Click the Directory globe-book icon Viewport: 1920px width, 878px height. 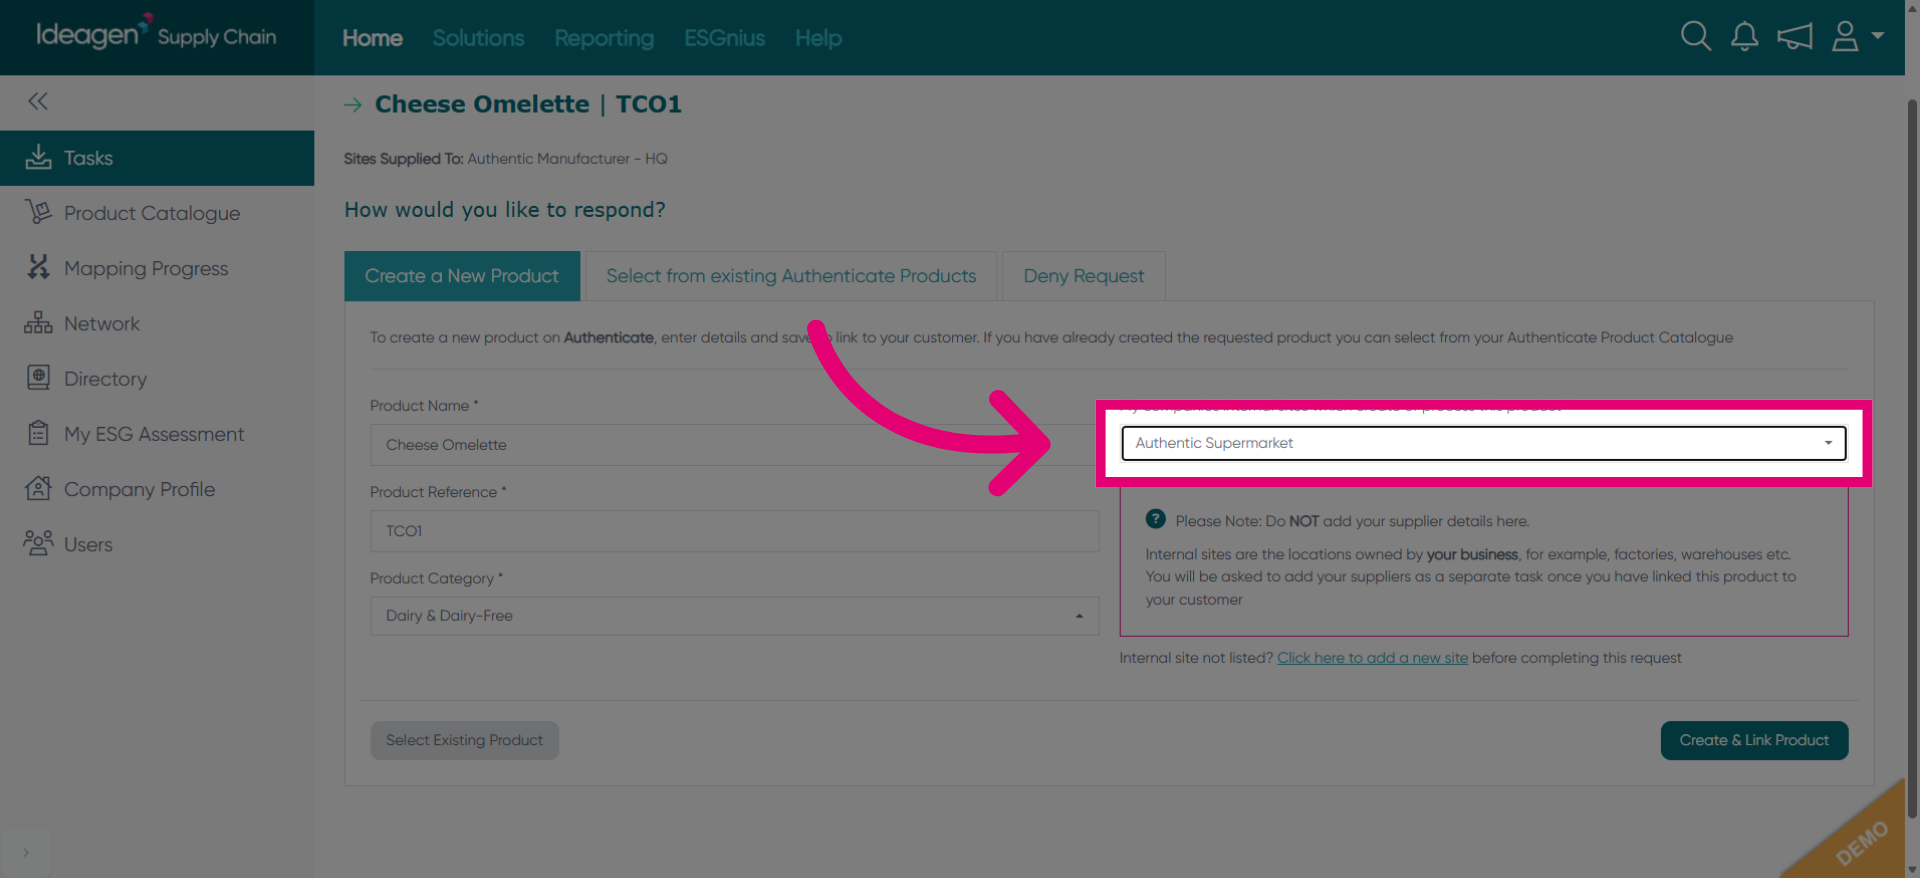pos(38,378)
